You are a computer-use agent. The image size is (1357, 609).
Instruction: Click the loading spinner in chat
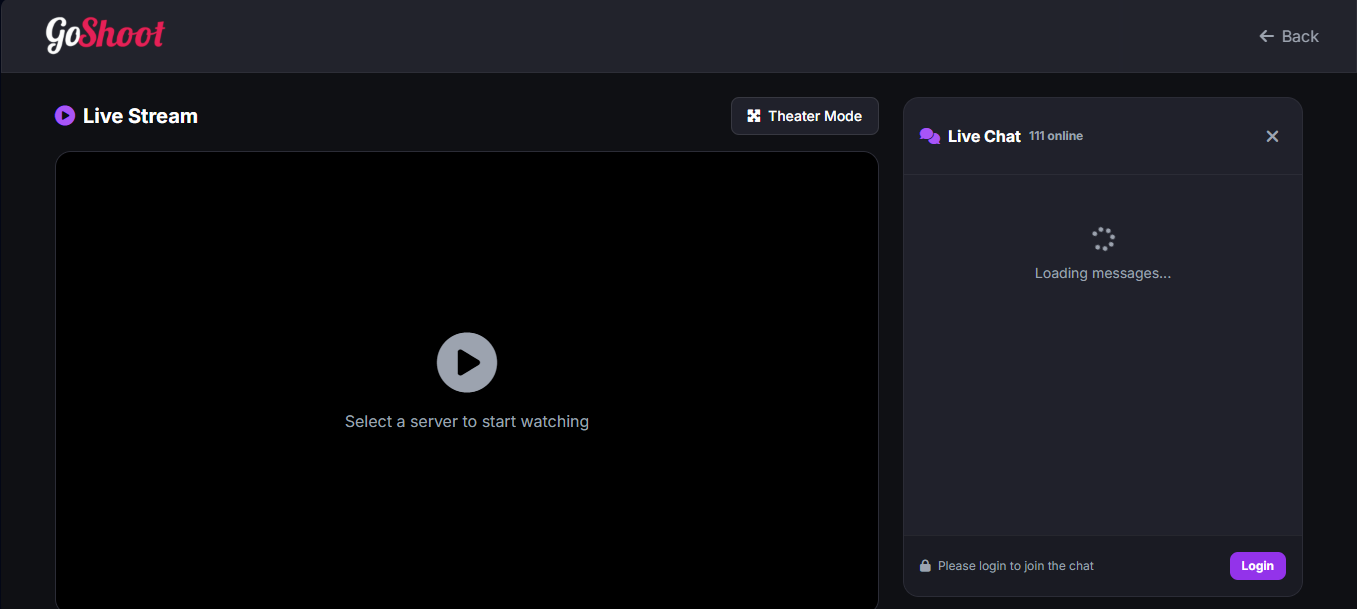(x=1103, y=238)
